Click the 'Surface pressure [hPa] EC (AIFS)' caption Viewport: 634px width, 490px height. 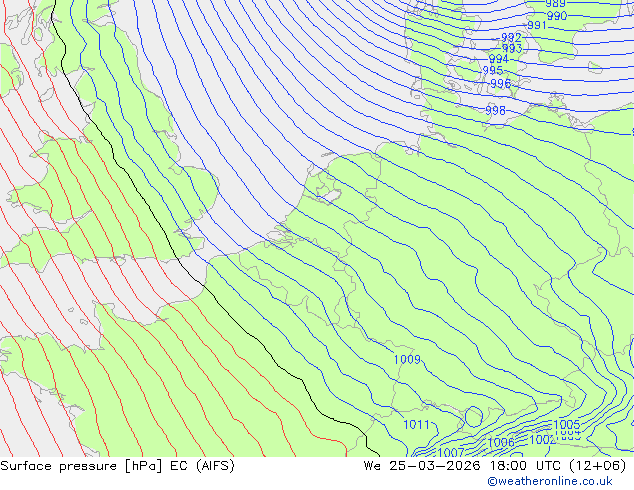click(x=117, y=466)
